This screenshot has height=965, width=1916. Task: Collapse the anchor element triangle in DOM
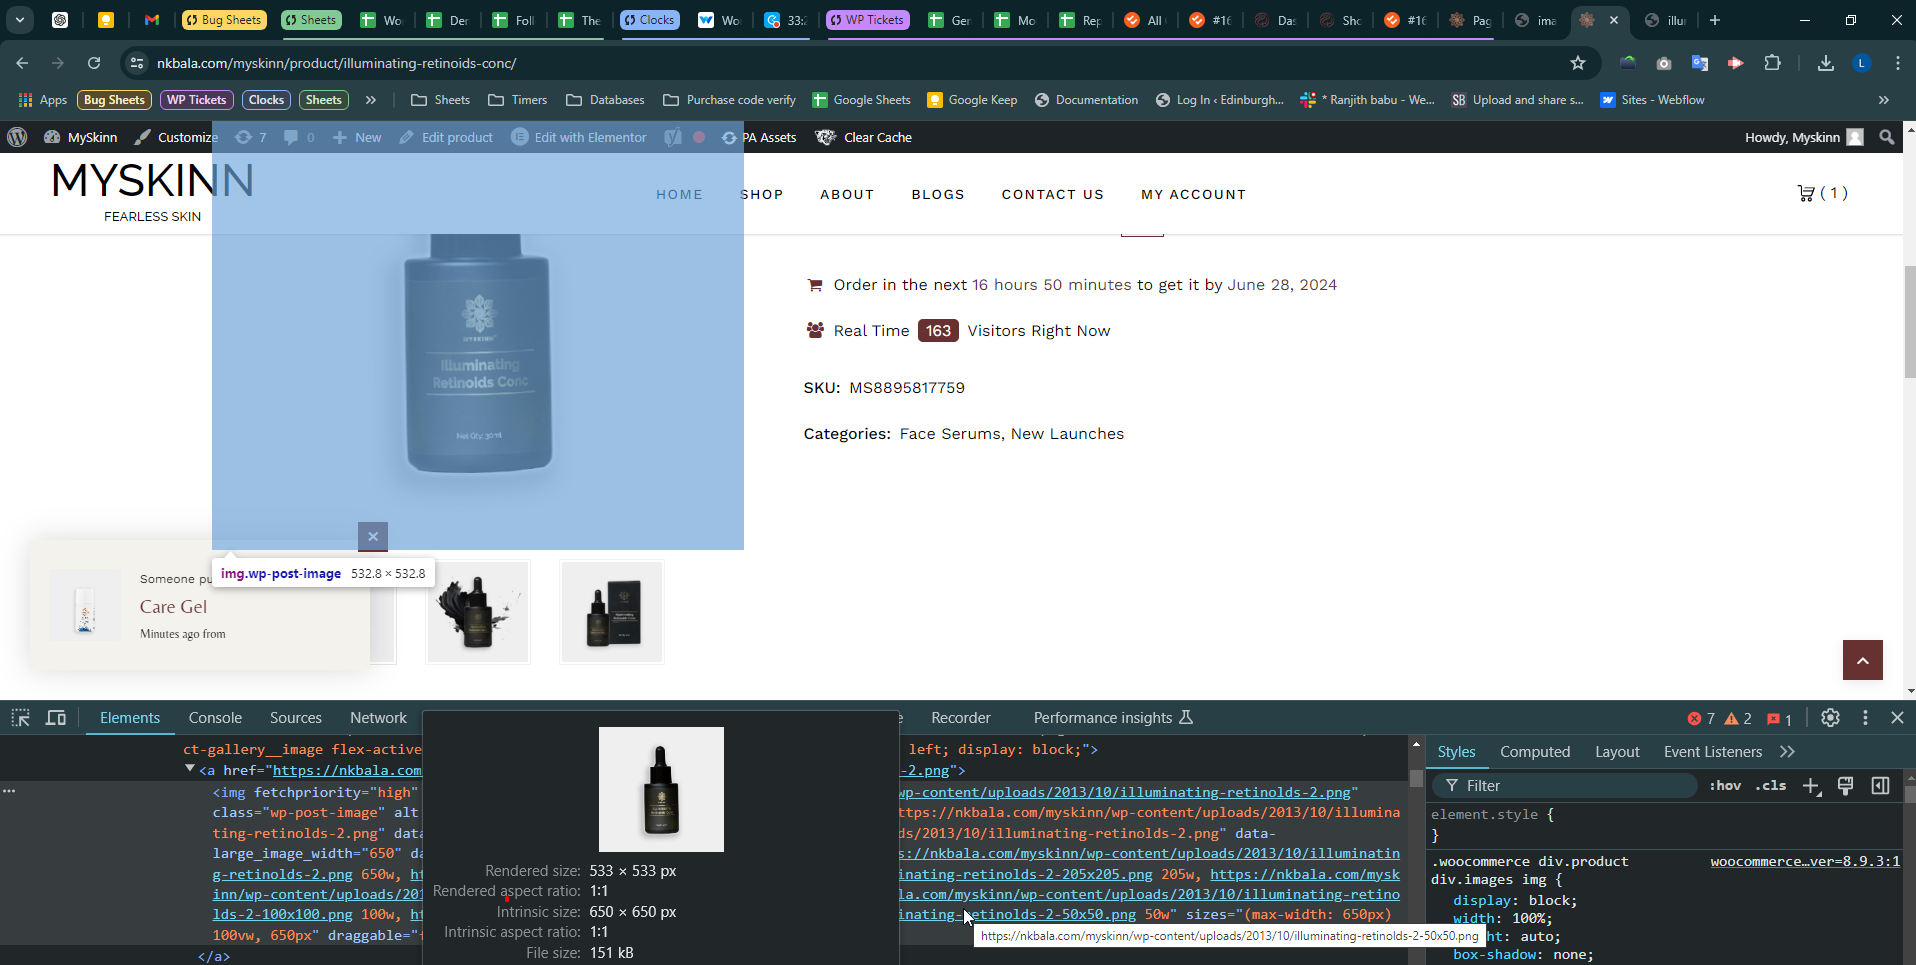(190, 769)
